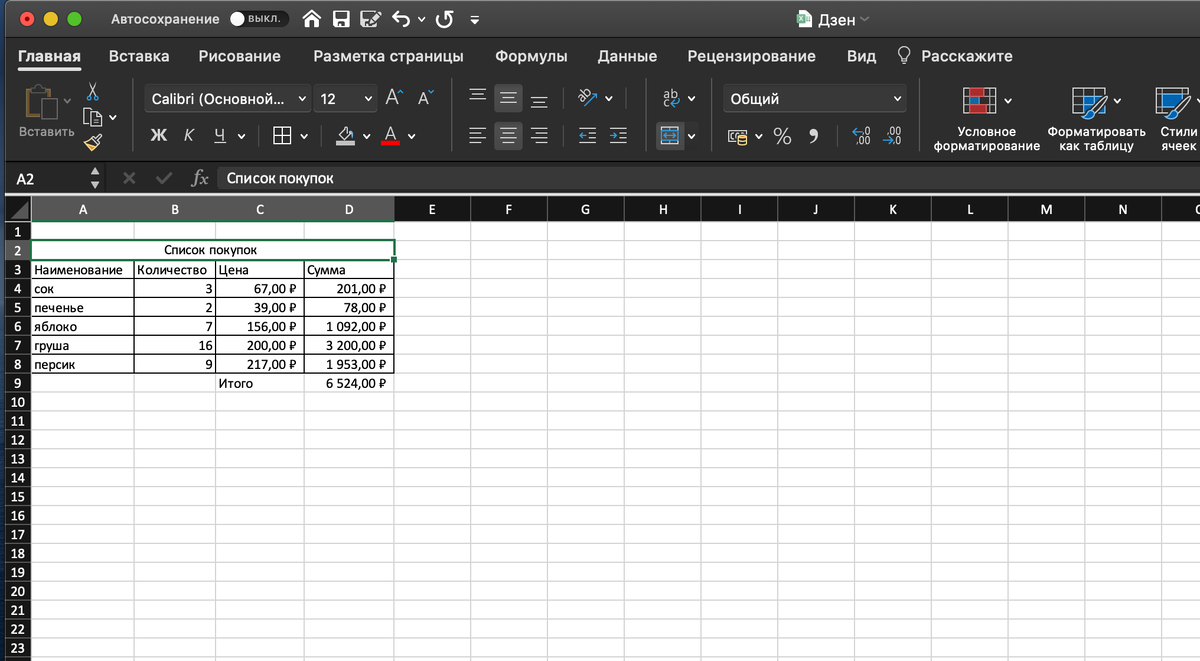1200x661 pixels.
Task: Select column header E
Action: (432, 210)
